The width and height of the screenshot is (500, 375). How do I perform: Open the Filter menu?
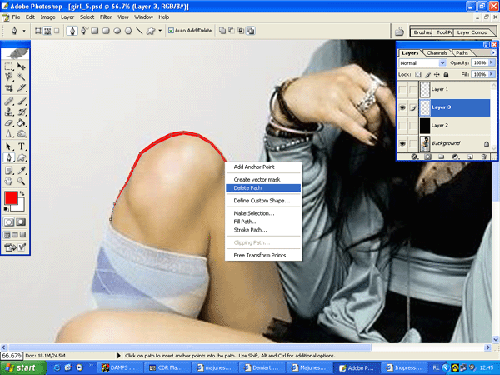(x=106, y=17)
